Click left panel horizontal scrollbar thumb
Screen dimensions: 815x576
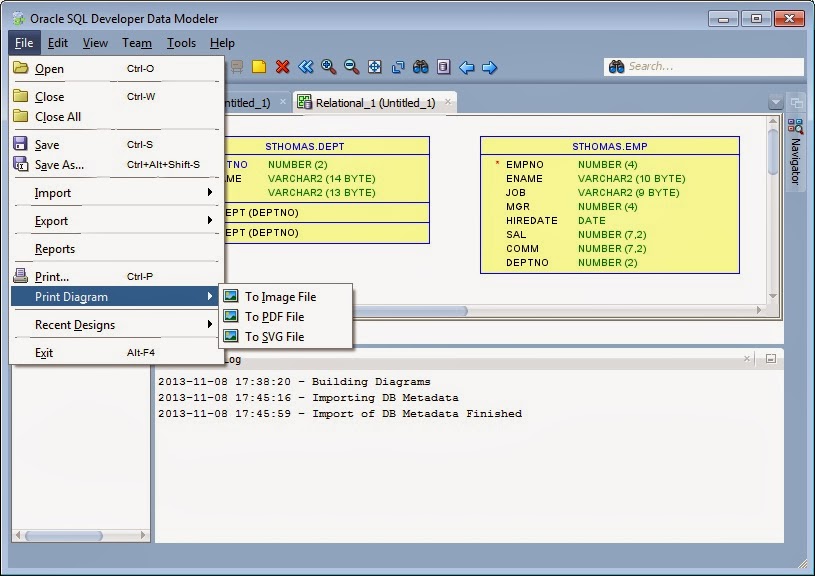tap(64, 535)
